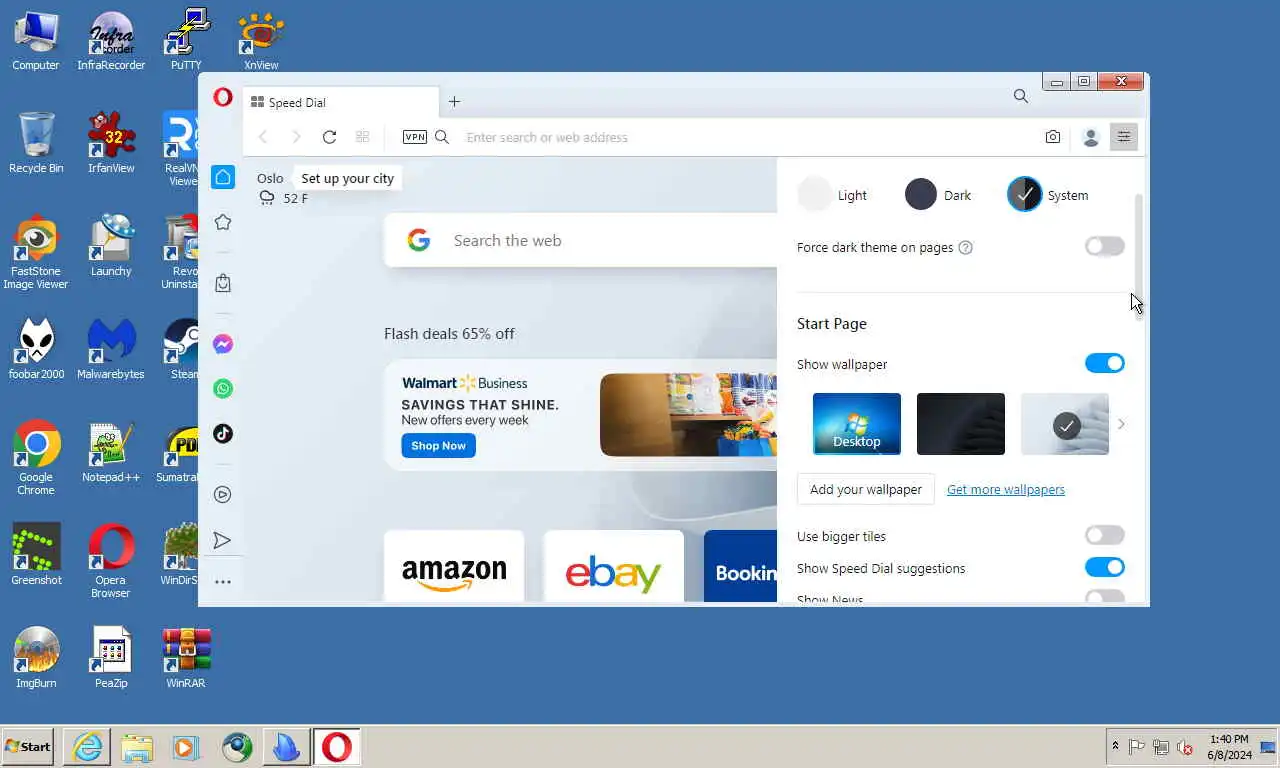Viewport: 1280px width, 768px height.
Task: Open the Opera main menu logo
Action: pos(223,97)
